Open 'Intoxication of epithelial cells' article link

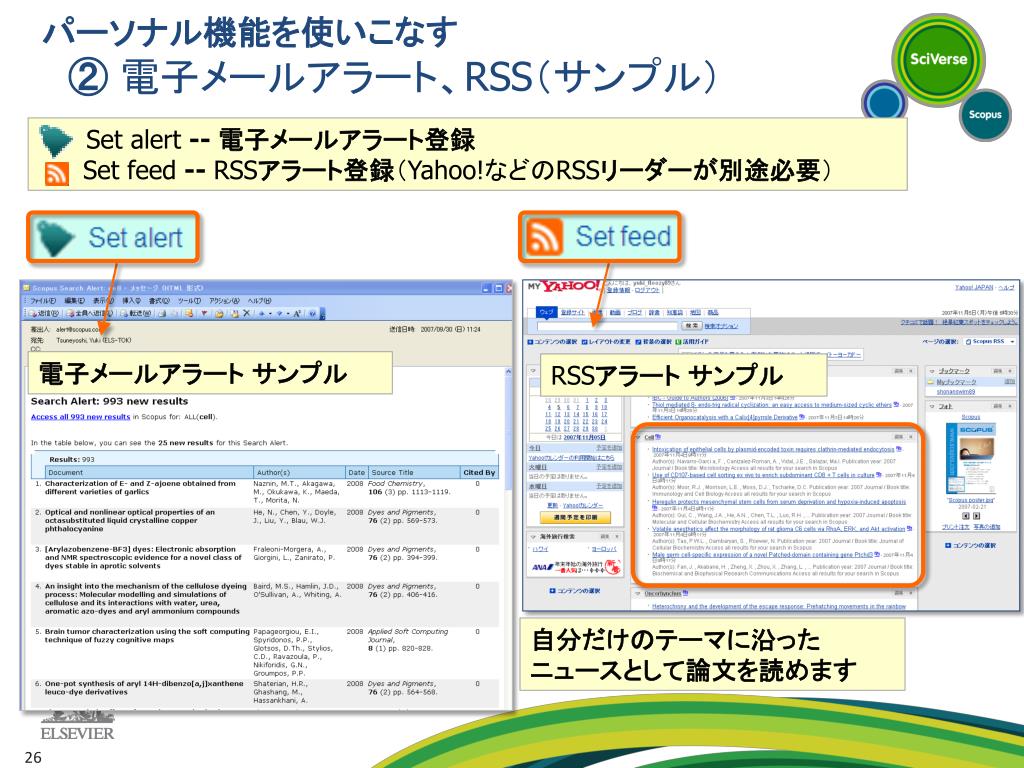(x=773, y=449)
